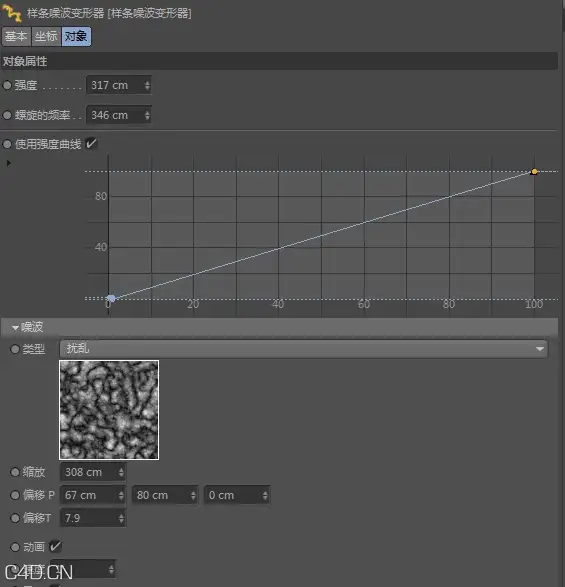Toggle the keyframe dot next to 强度
565x587 pixels.
(x=7, y=85)
